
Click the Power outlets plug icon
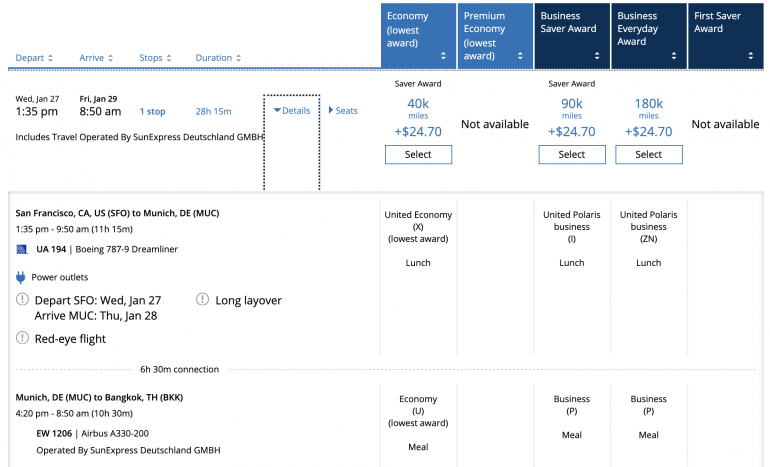(21, 277)
